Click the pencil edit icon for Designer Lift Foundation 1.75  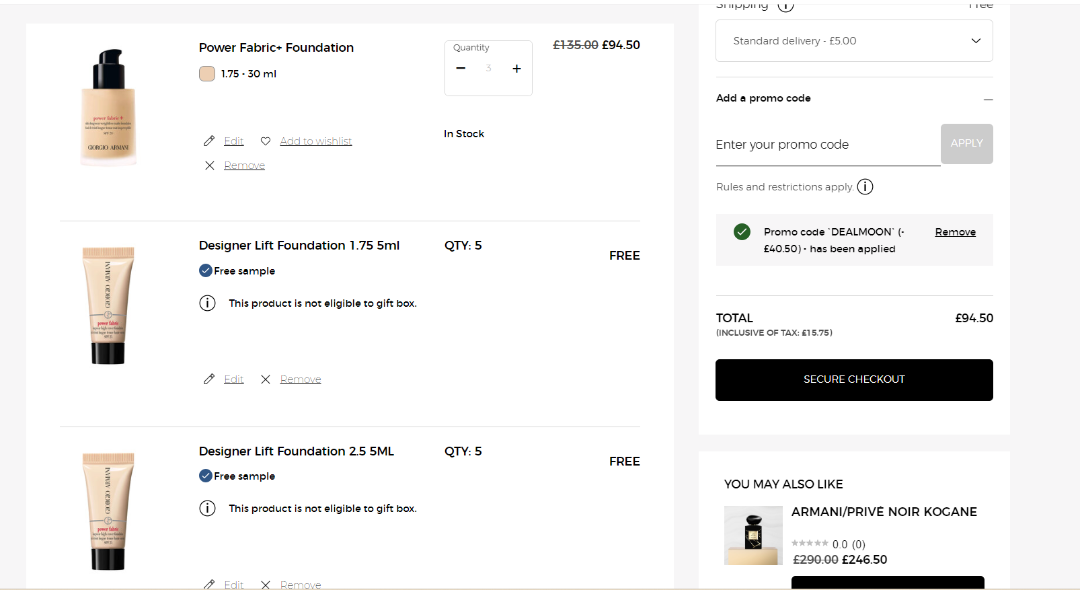(209, 379)
